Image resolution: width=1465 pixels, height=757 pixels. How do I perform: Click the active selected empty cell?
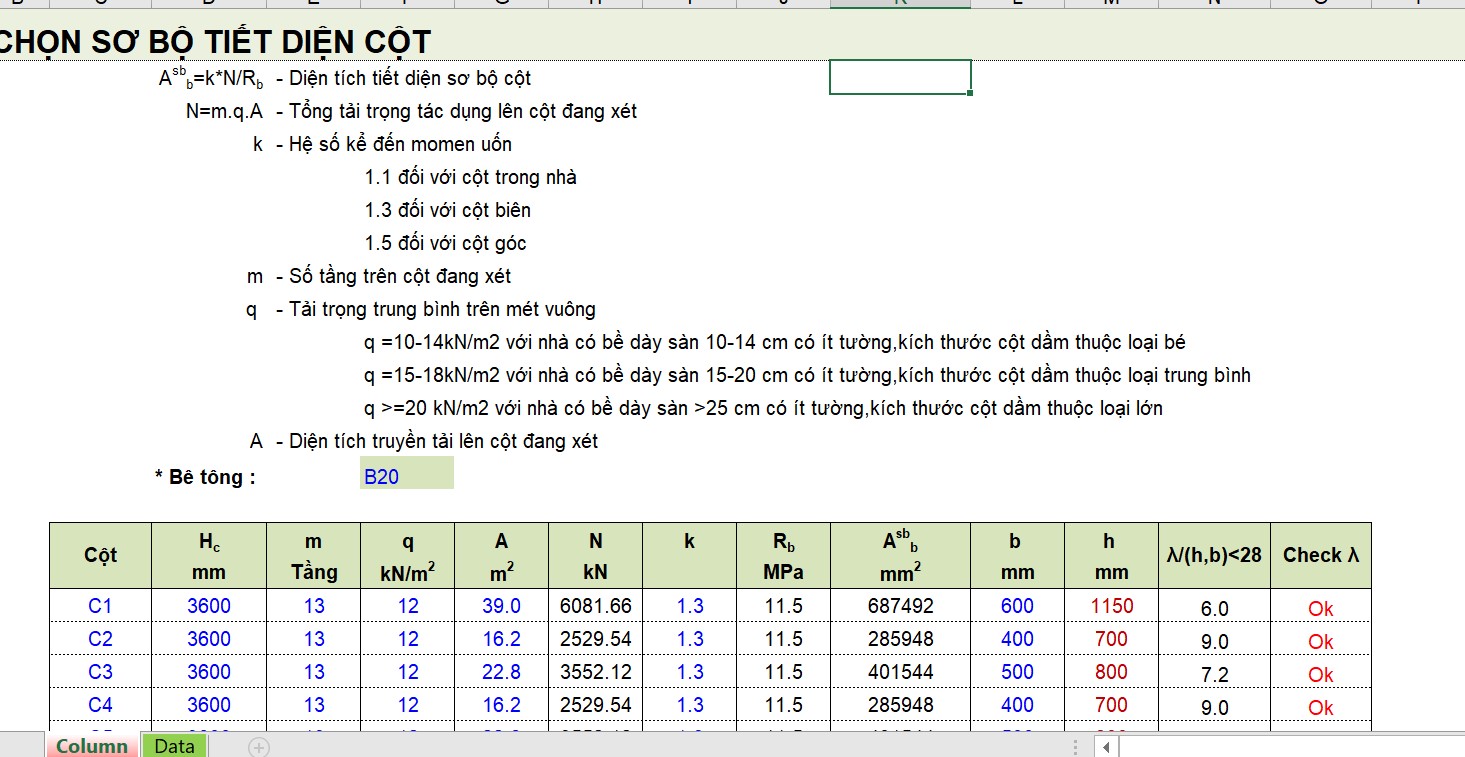(900, 78)
